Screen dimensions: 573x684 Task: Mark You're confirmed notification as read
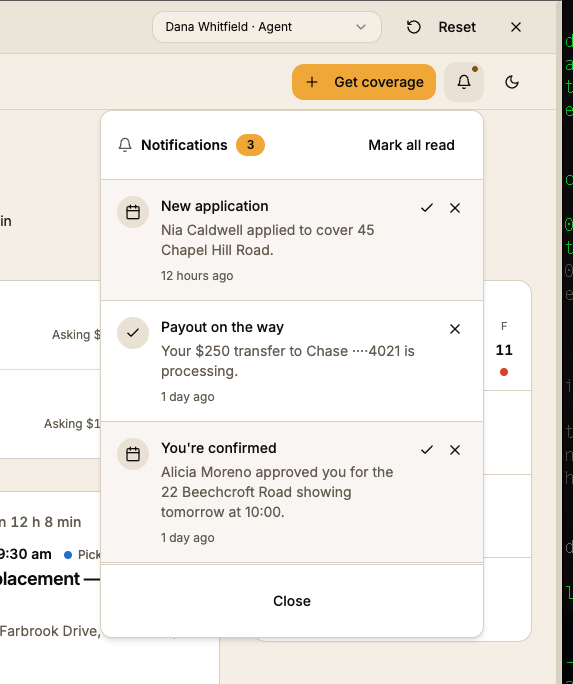coord(427,450)
